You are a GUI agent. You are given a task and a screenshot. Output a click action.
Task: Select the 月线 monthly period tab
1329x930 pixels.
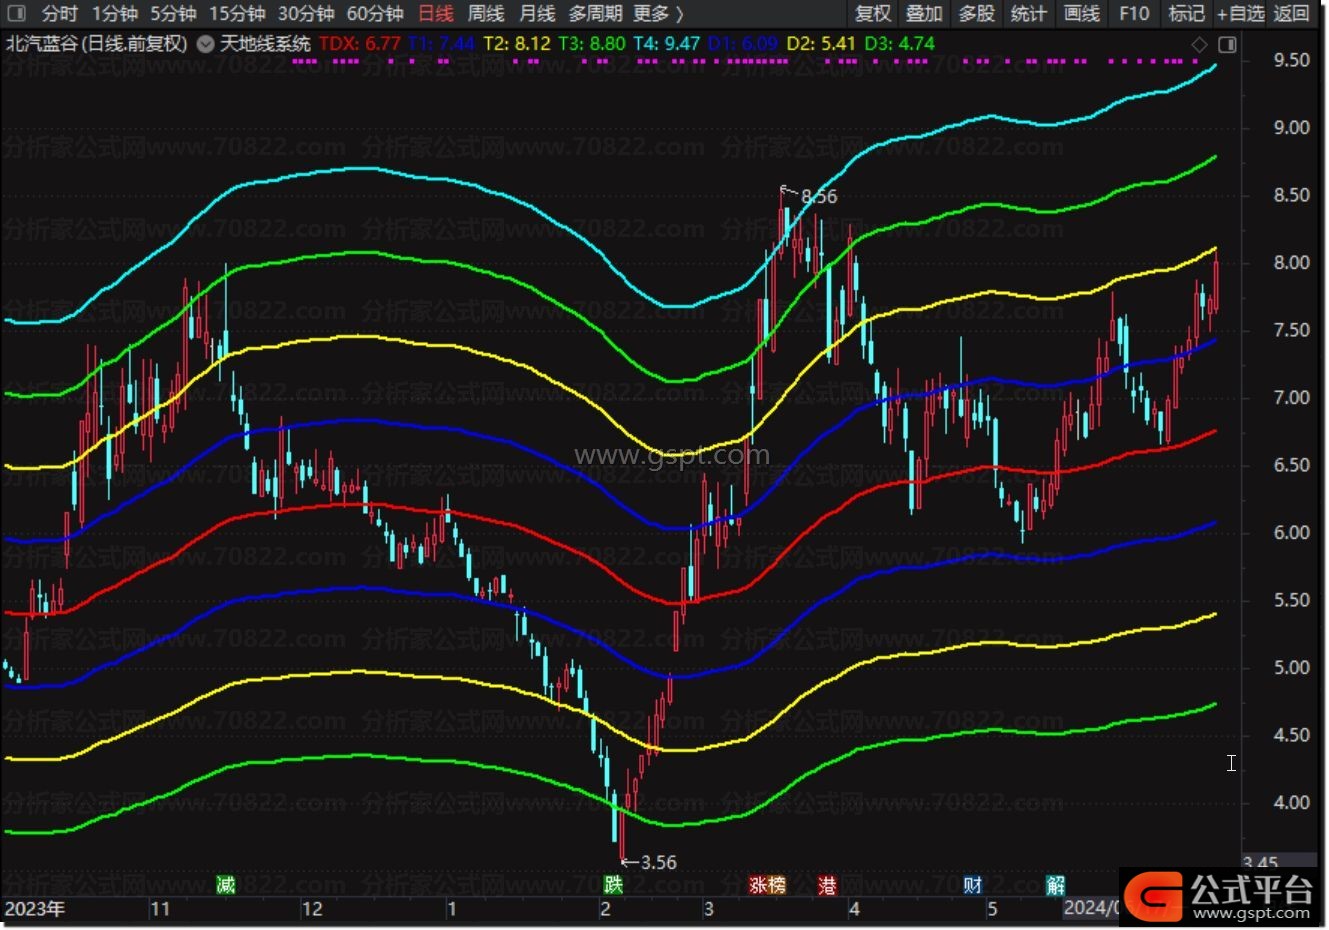[x=537, y=13]
